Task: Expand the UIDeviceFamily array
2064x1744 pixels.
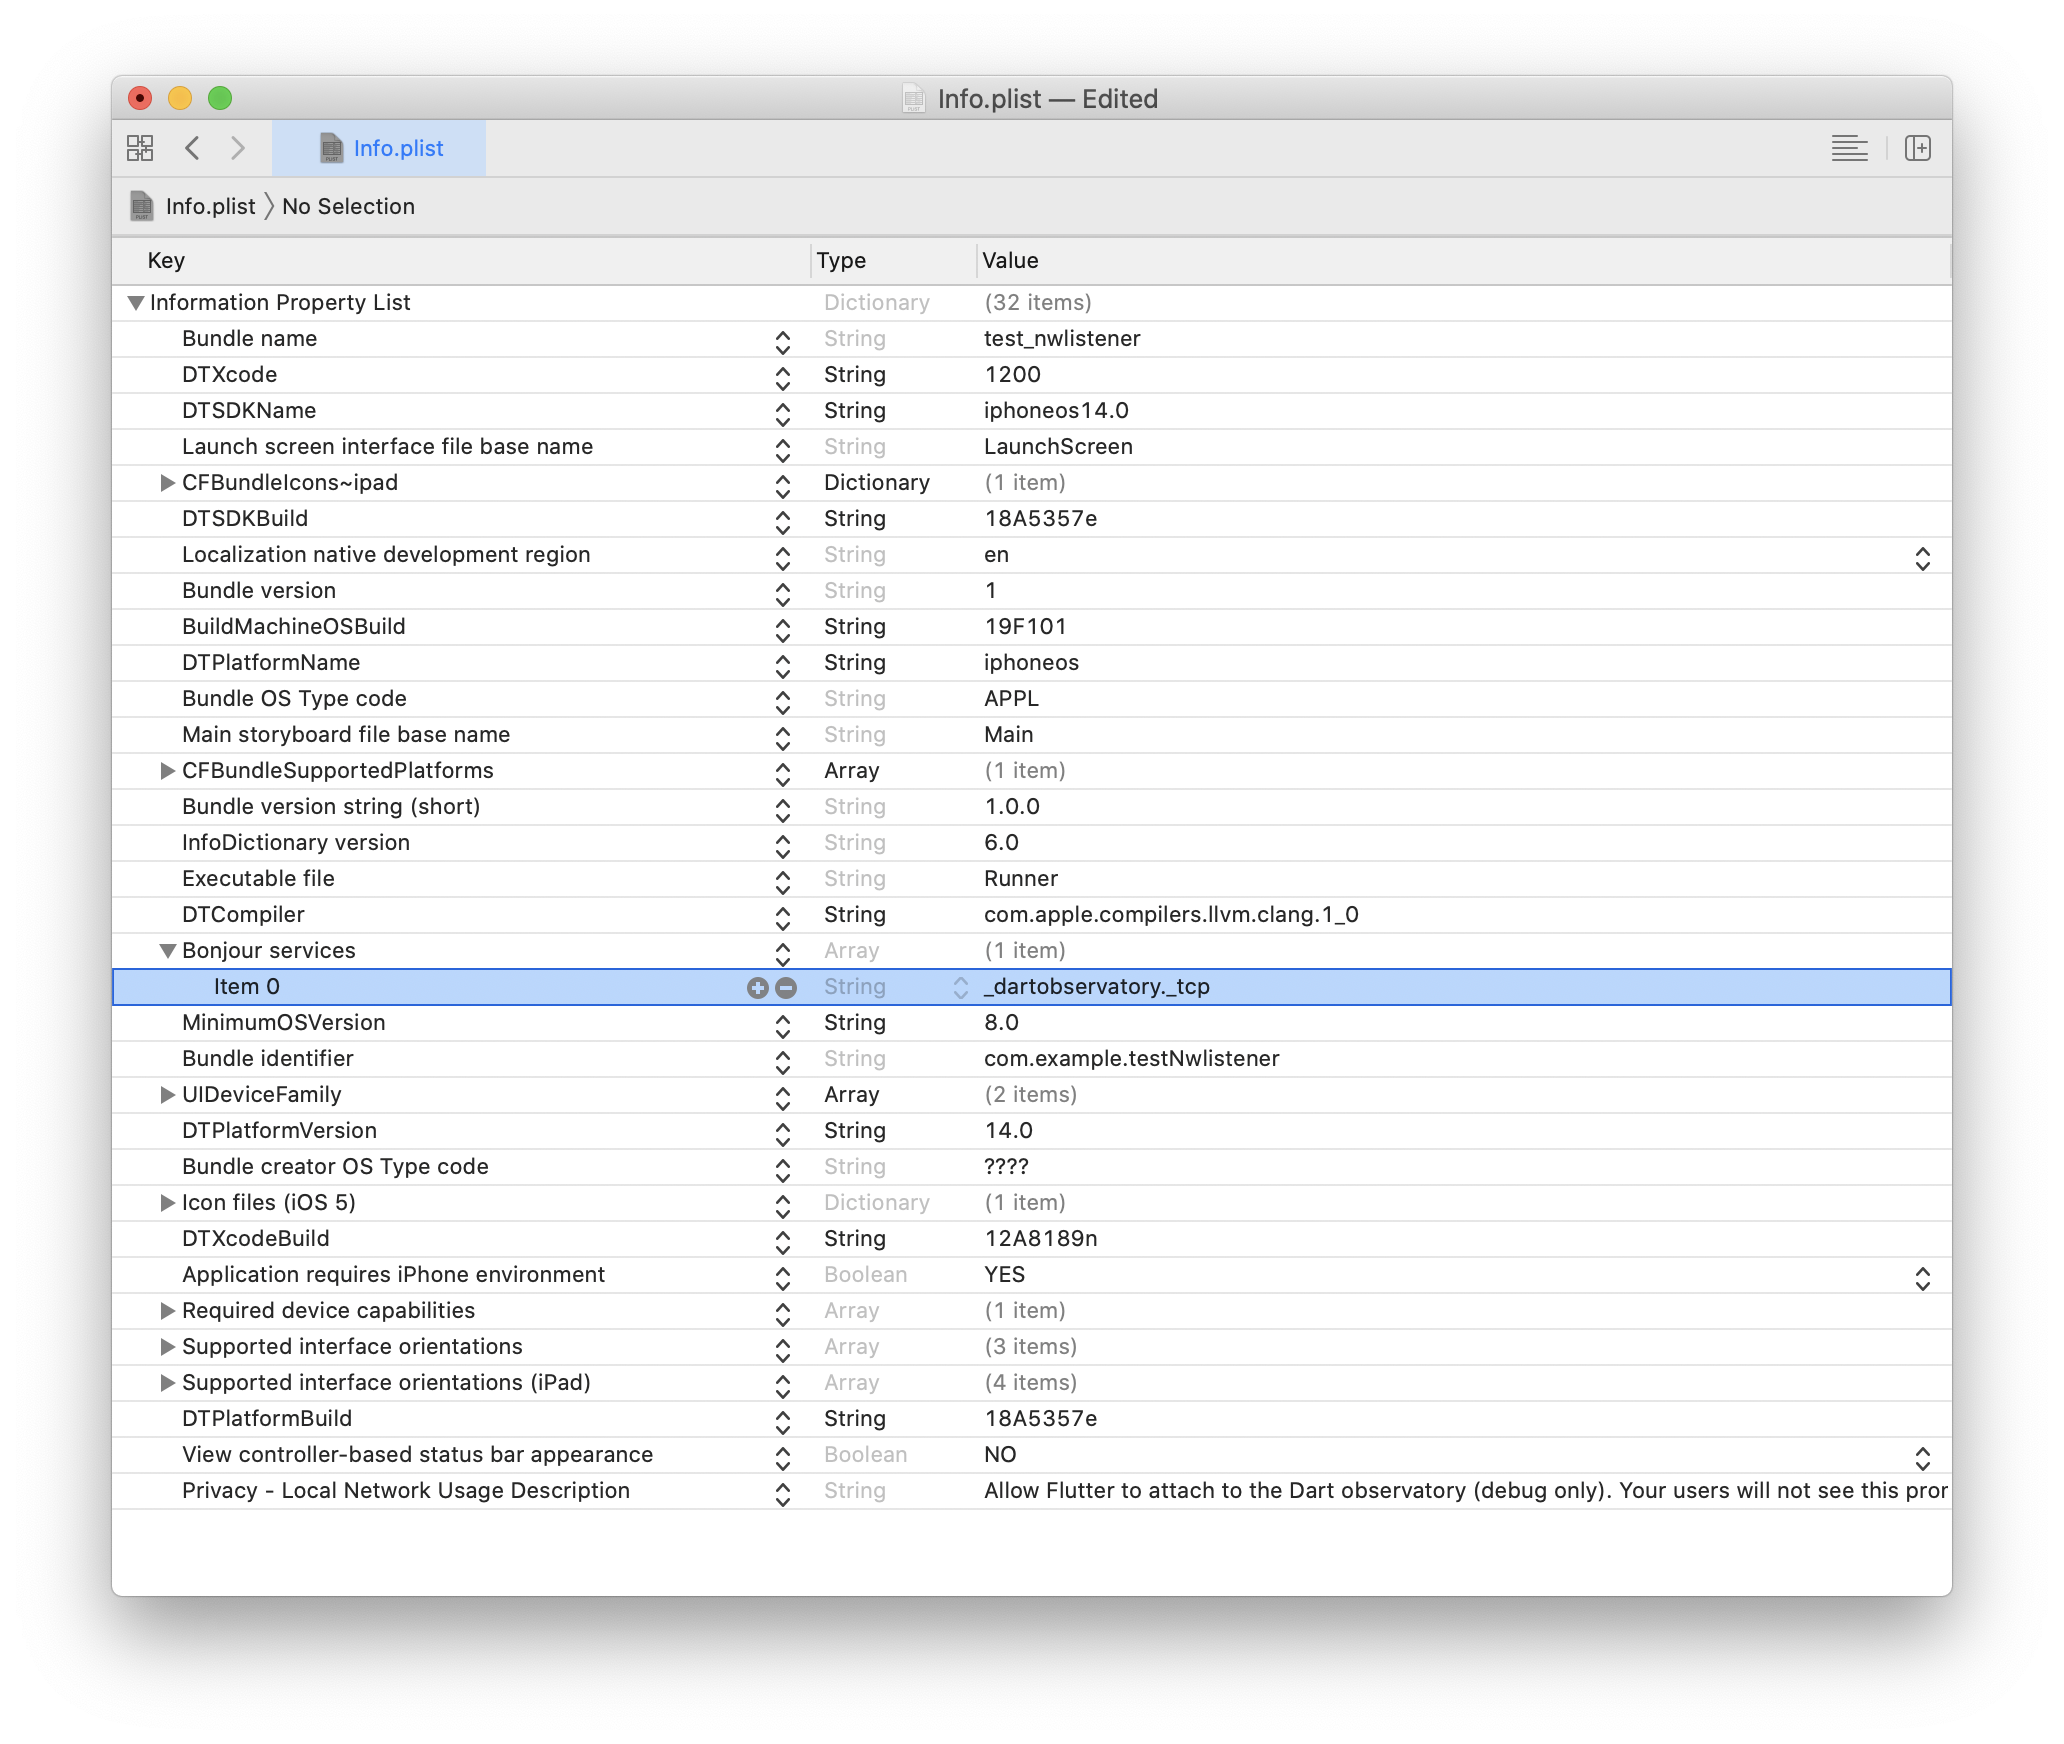Action: tap(167, 1095)
